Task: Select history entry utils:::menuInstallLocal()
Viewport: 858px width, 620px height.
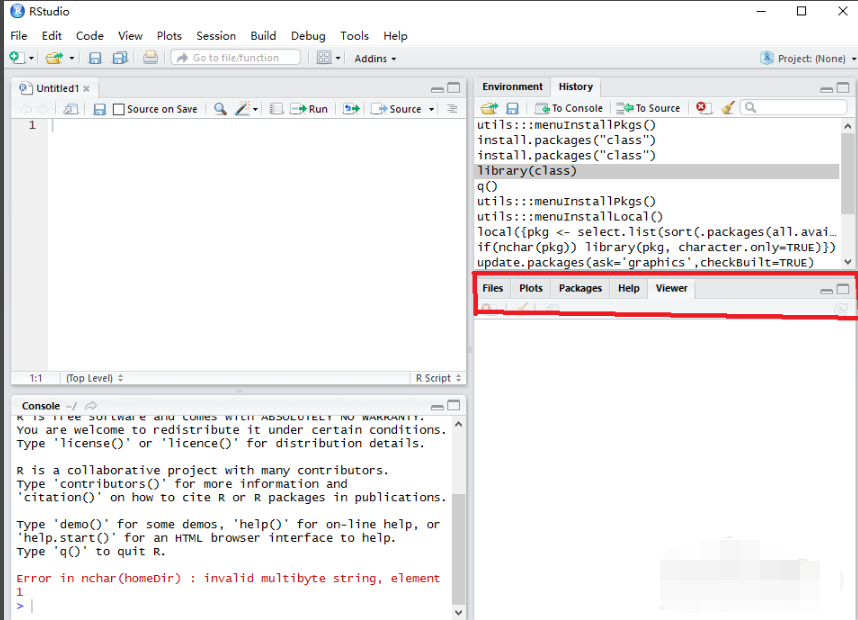Action: coord(657,217)
